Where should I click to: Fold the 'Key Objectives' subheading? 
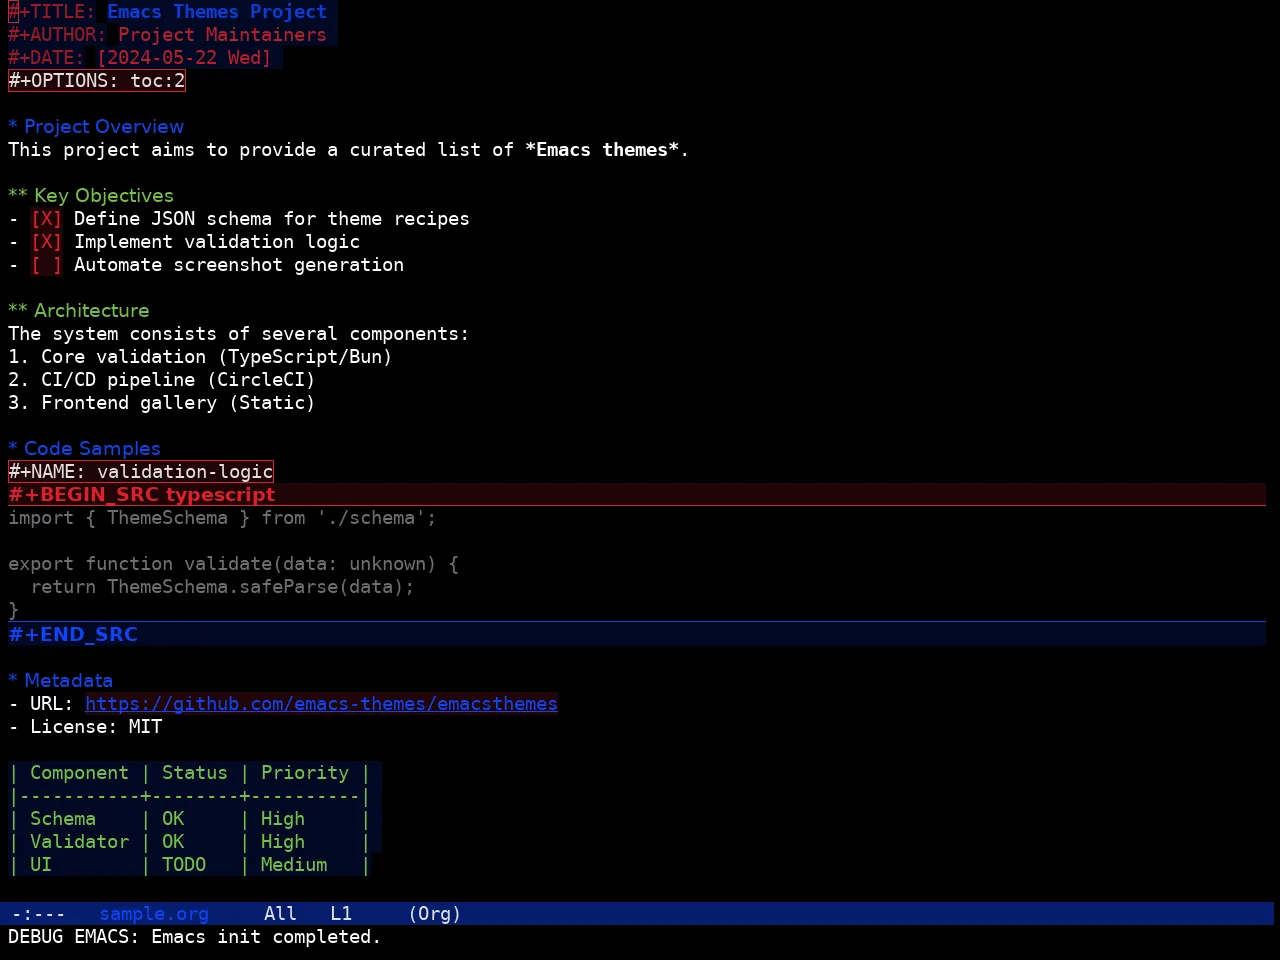click(x=91, y=196)
